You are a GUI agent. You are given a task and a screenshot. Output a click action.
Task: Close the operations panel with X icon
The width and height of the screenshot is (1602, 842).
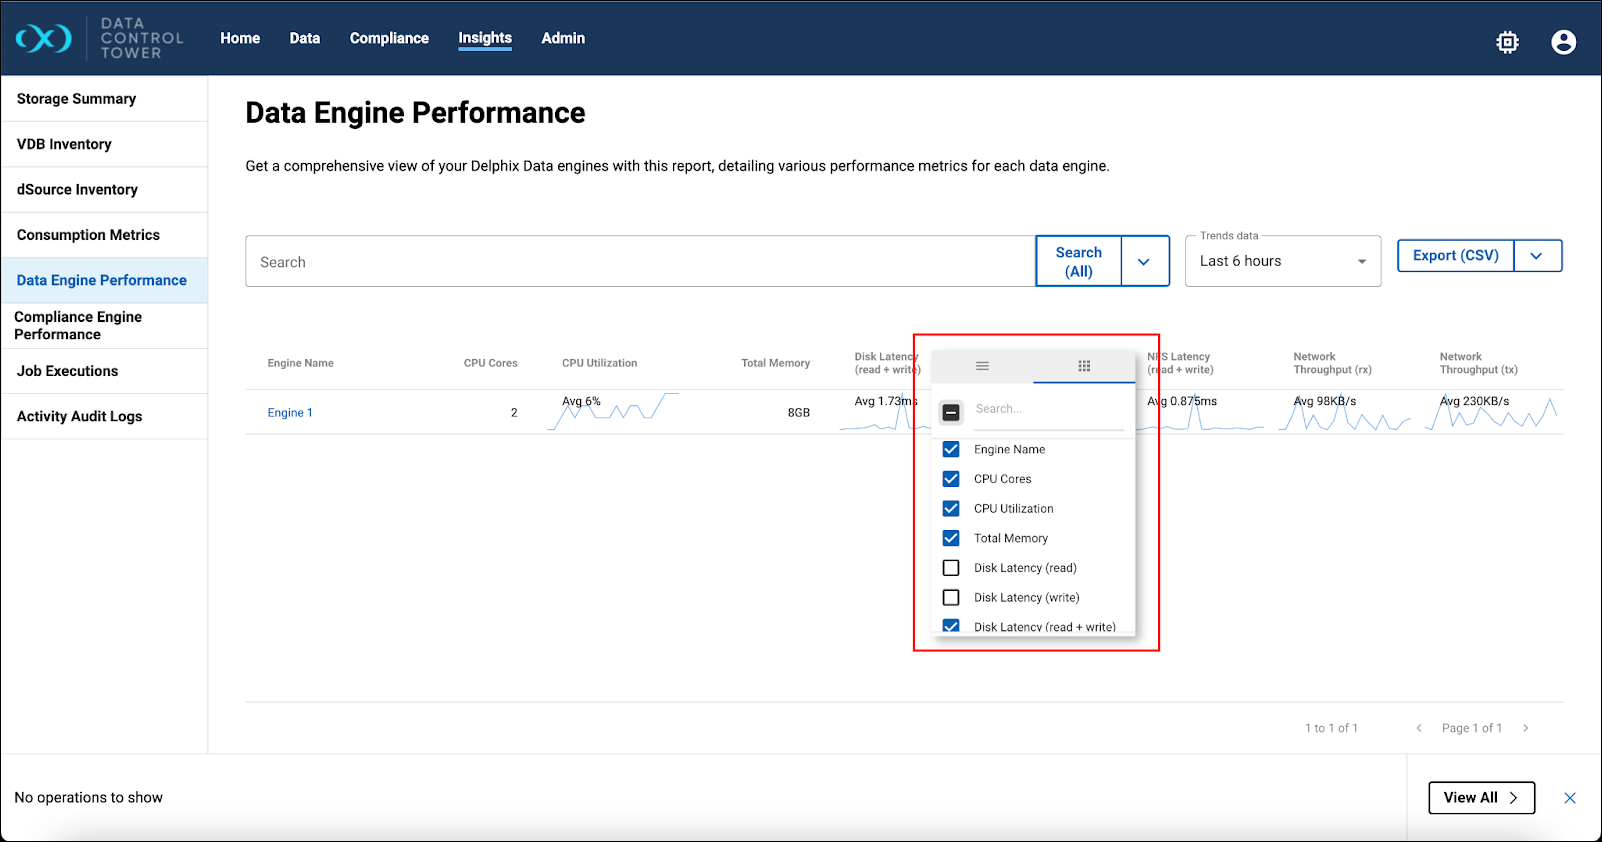1570,798
